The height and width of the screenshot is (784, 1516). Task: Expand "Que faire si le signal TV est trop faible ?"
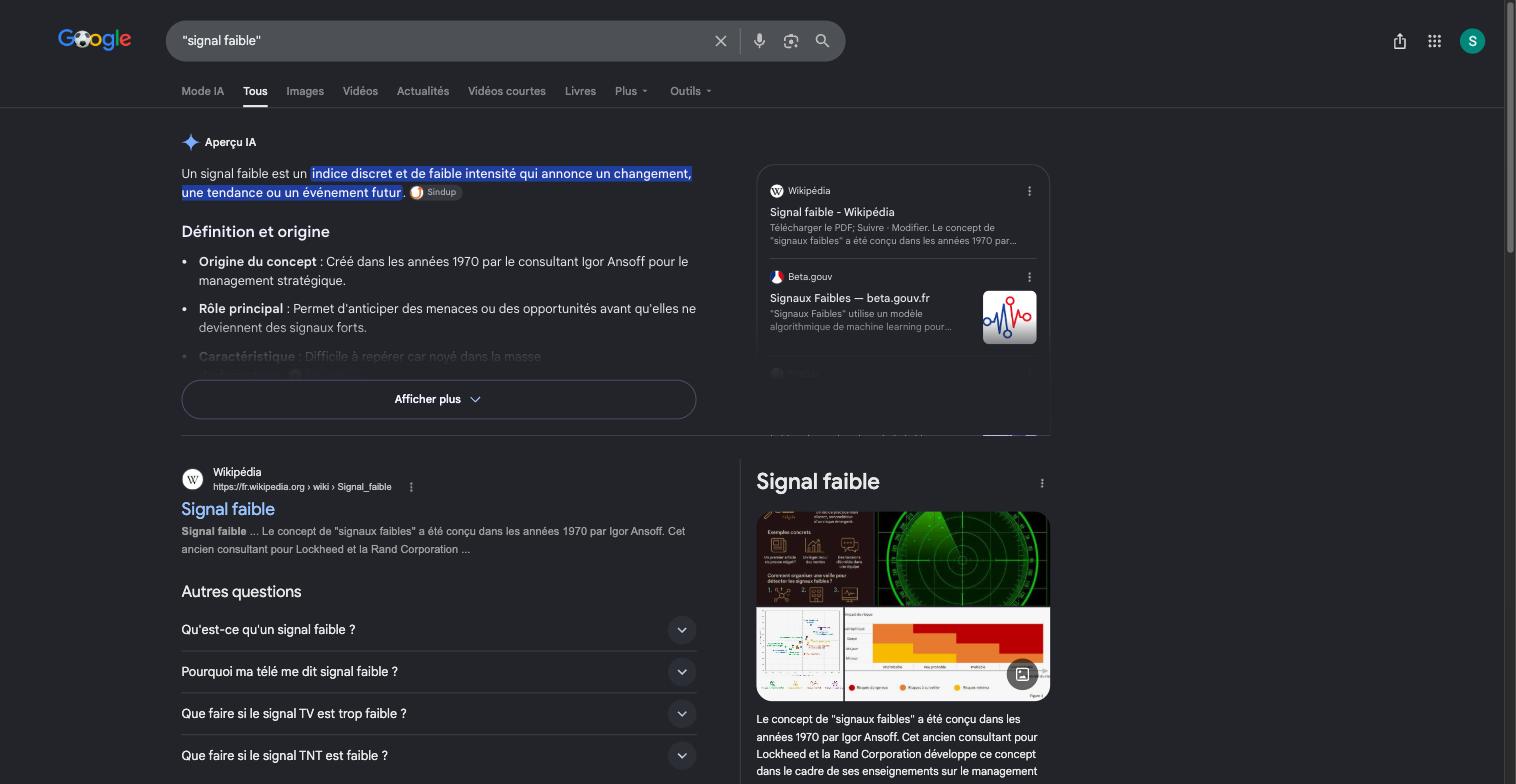point(439,714)
